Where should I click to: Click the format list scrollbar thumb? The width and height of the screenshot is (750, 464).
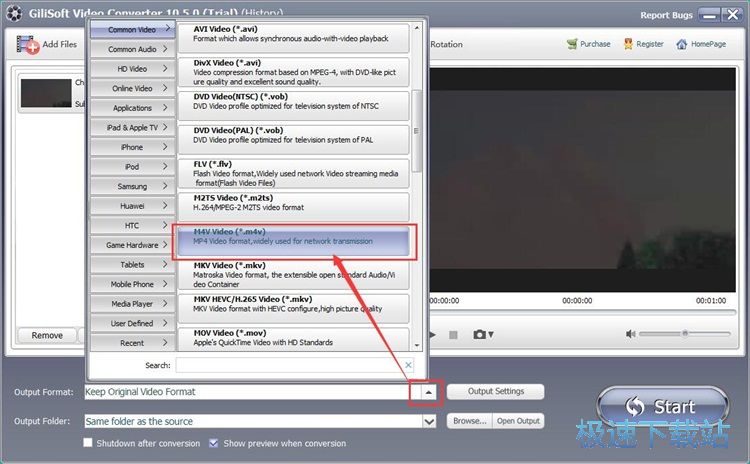pyautogui.click(x=416, y=131)
